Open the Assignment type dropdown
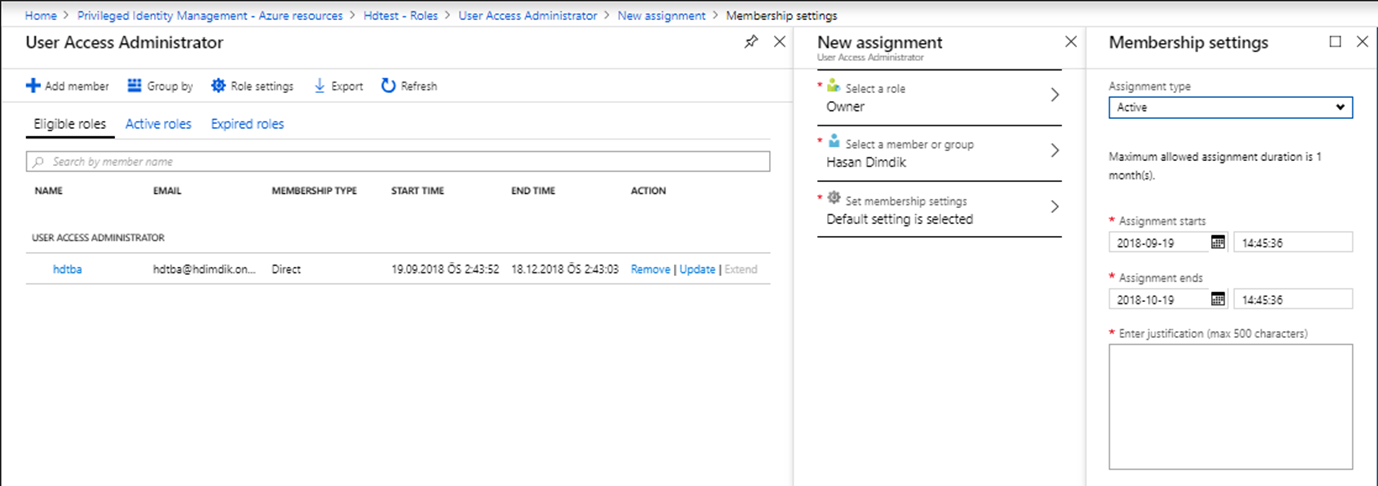Screen dimensions: 1378x486 pos(1231,107)
